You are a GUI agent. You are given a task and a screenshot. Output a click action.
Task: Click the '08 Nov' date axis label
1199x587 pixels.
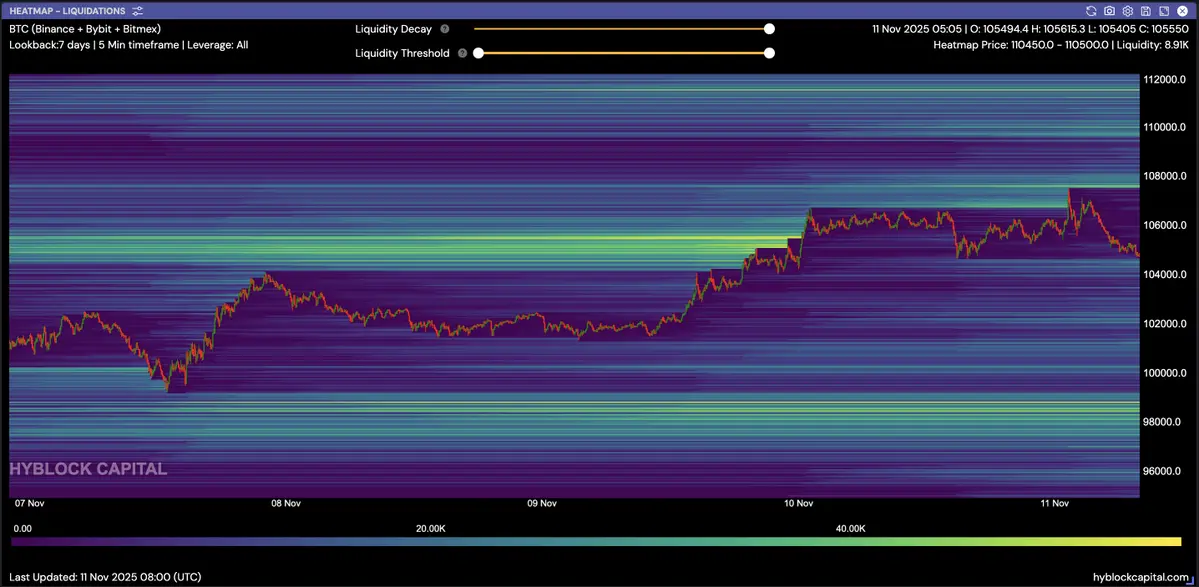click(286, 503)
